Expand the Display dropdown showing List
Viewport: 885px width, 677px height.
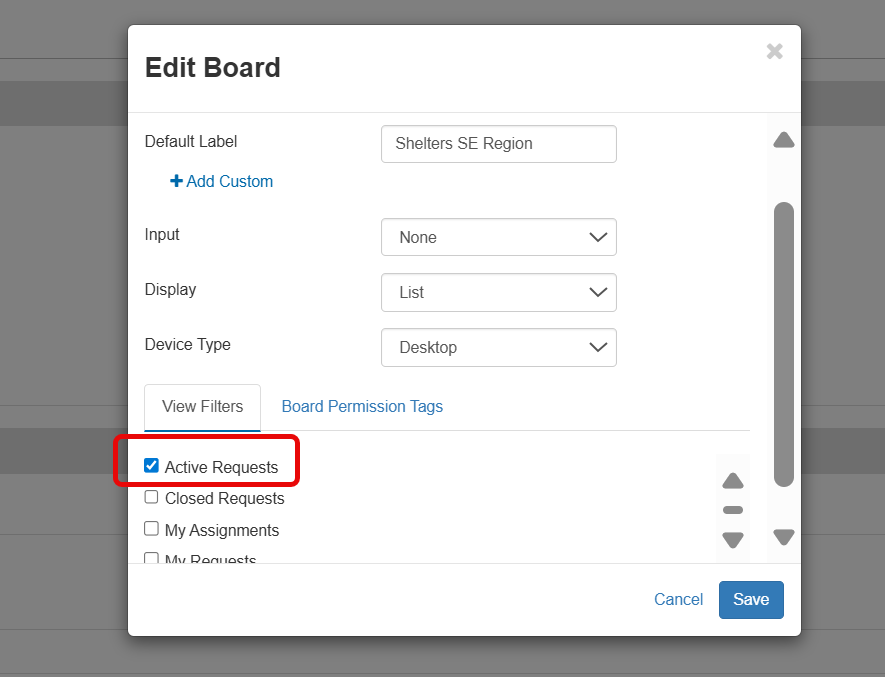[x=498, y=292]
